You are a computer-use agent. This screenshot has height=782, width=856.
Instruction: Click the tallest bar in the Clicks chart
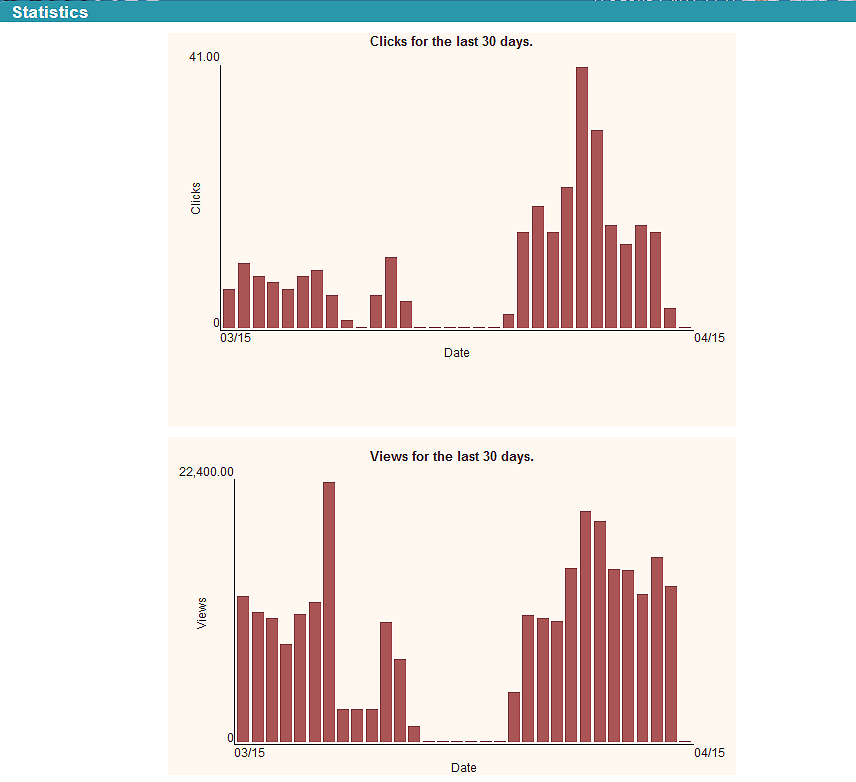coord(582,198)
